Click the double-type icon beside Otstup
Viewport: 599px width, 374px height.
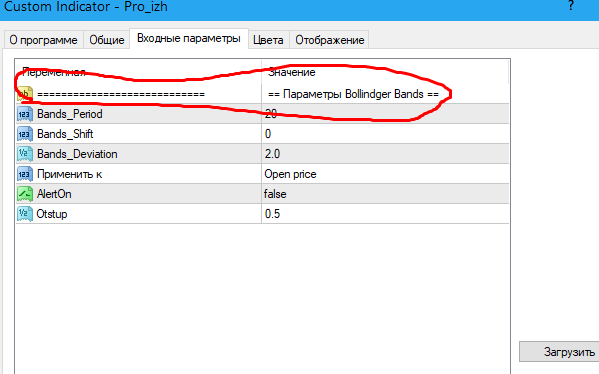(x=25, y=214)
